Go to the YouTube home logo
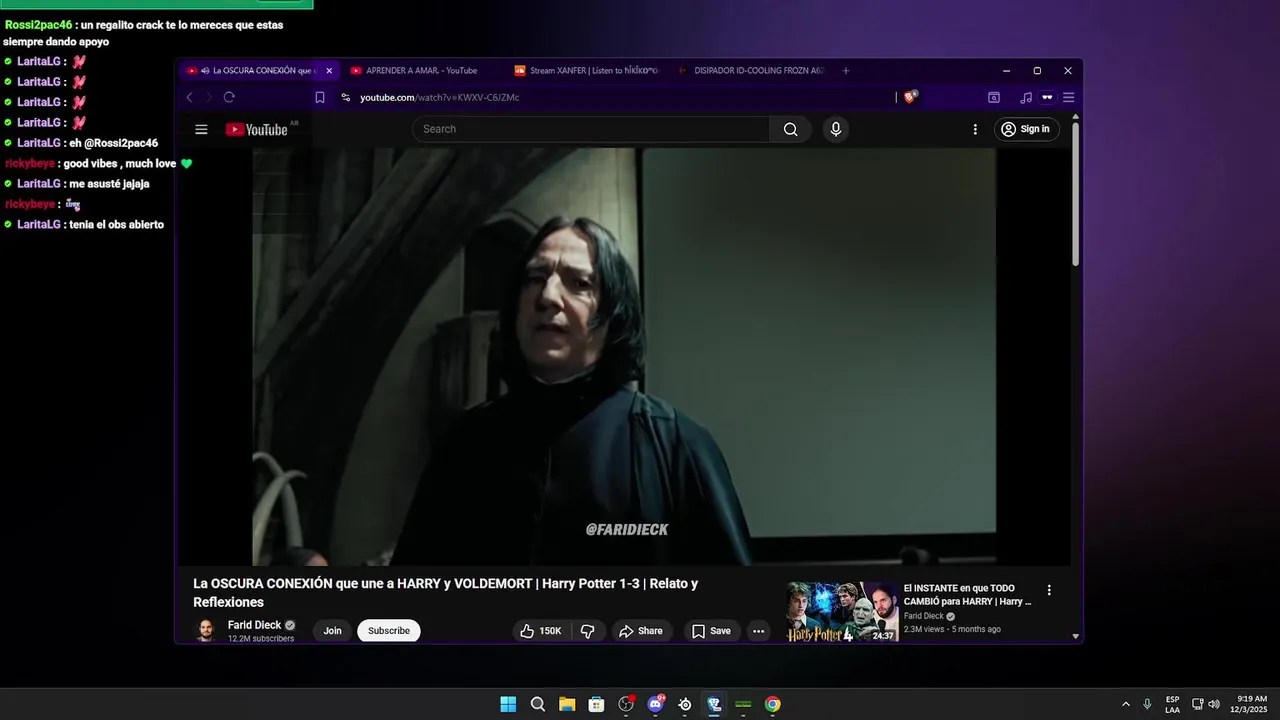Image resolution: width=1280 pixels, height=720 pixels. pos(257,129)
